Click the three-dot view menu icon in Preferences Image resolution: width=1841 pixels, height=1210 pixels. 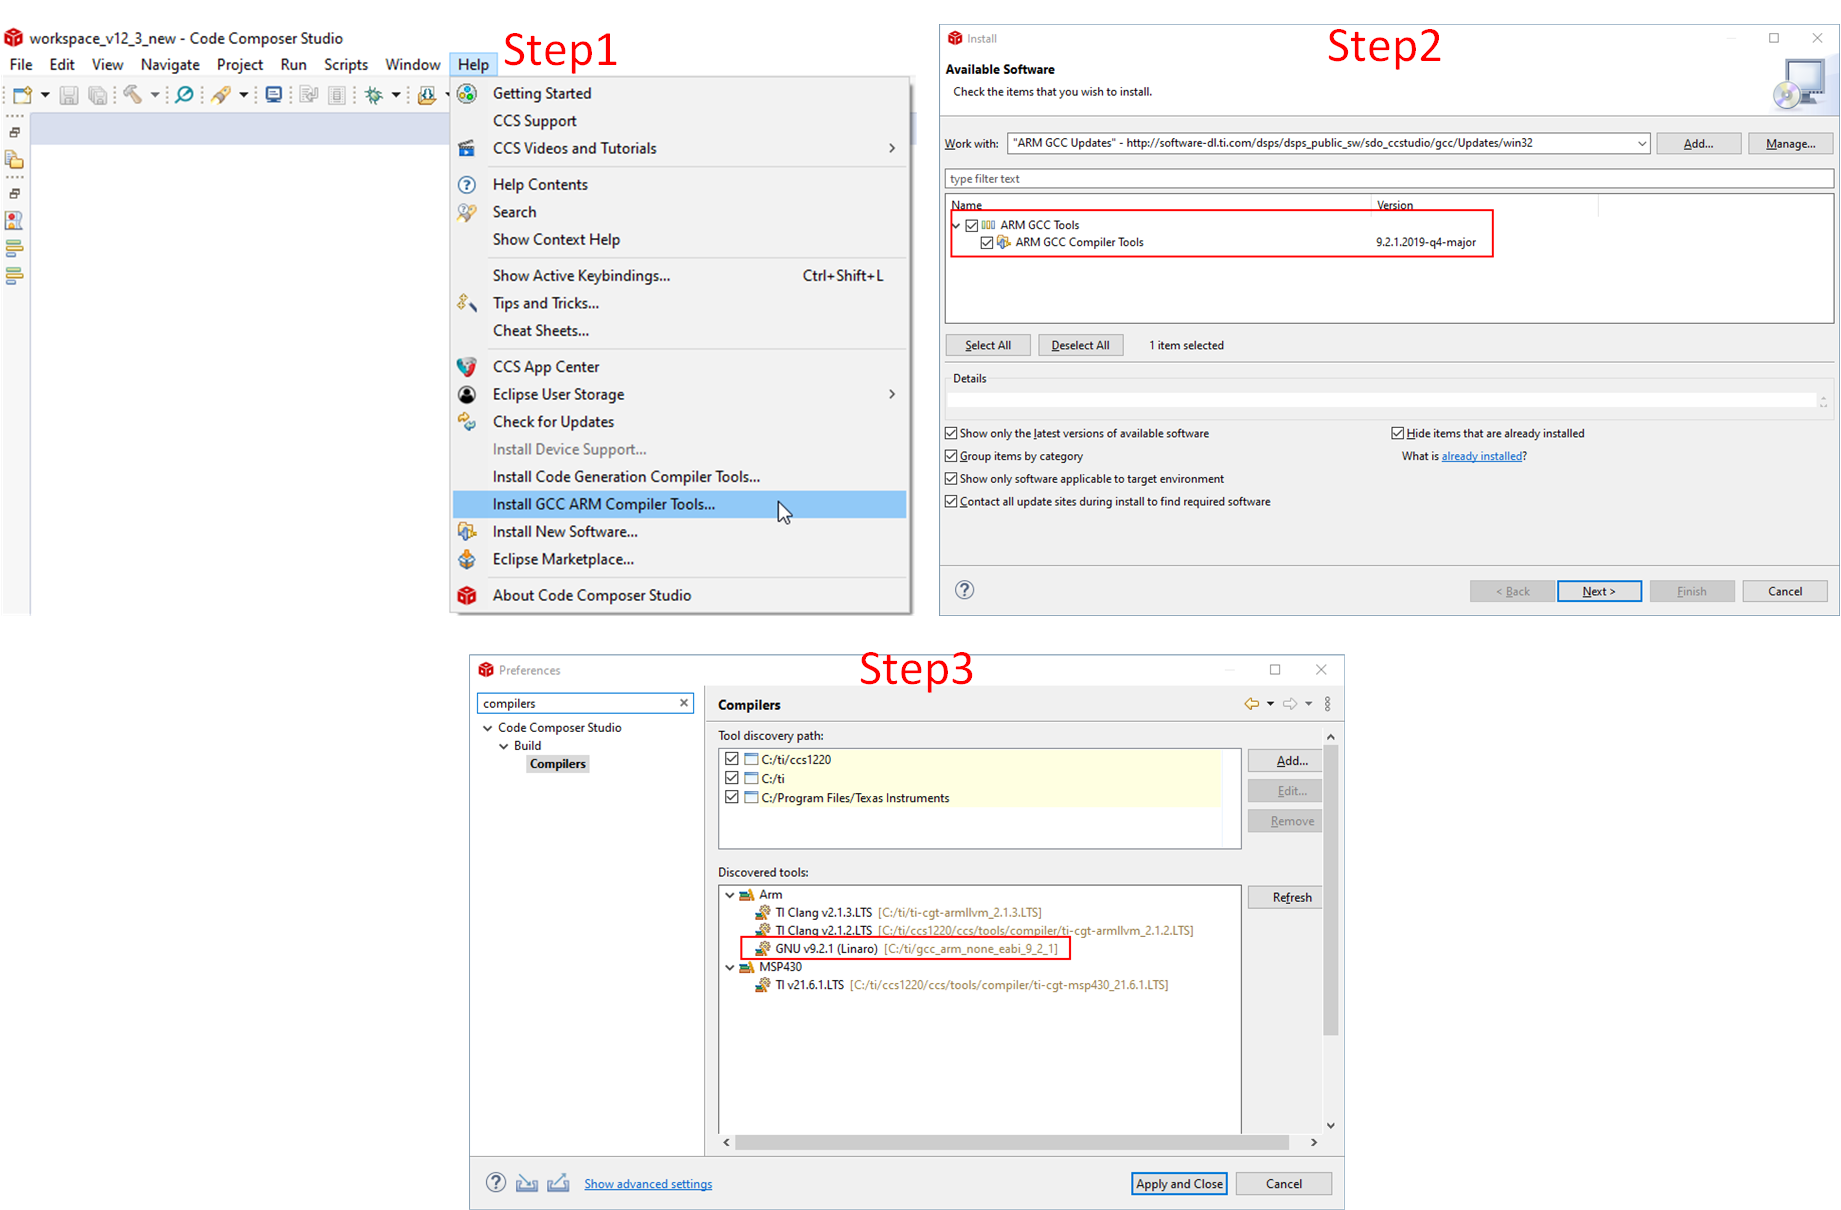click(1328, 704)
